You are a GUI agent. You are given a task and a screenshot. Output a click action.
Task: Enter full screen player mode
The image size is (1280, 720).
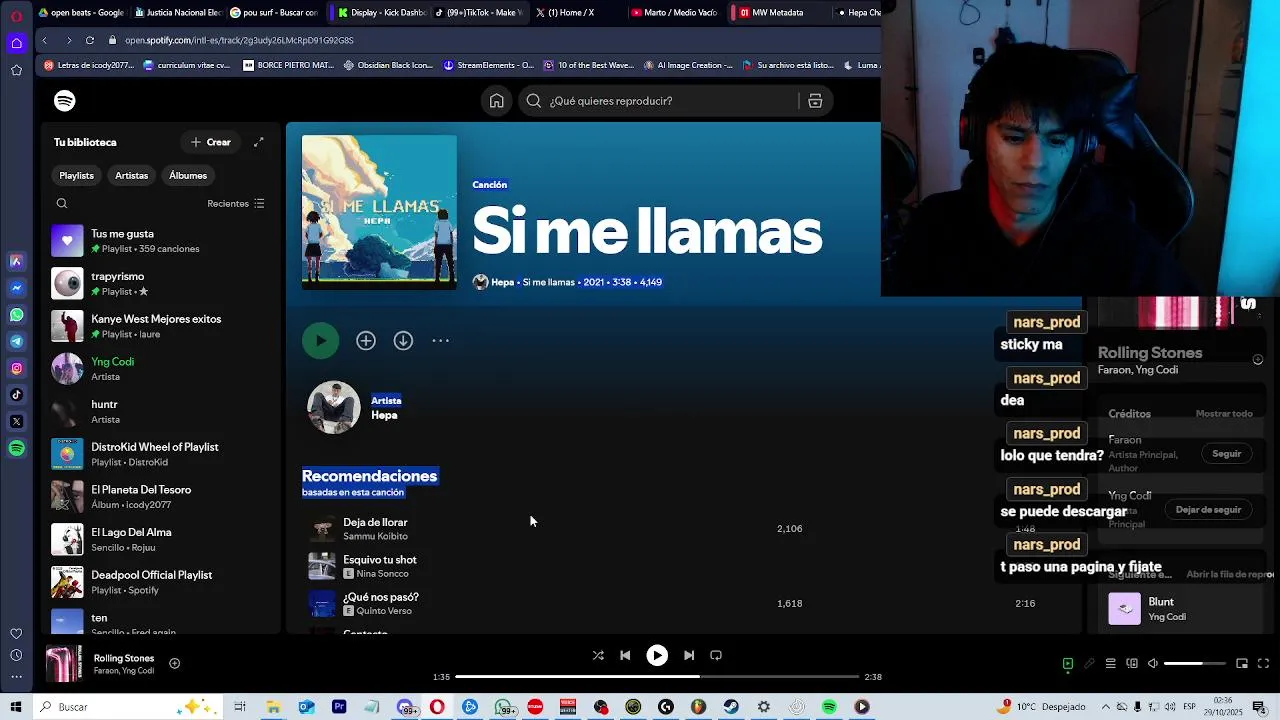1263,664
